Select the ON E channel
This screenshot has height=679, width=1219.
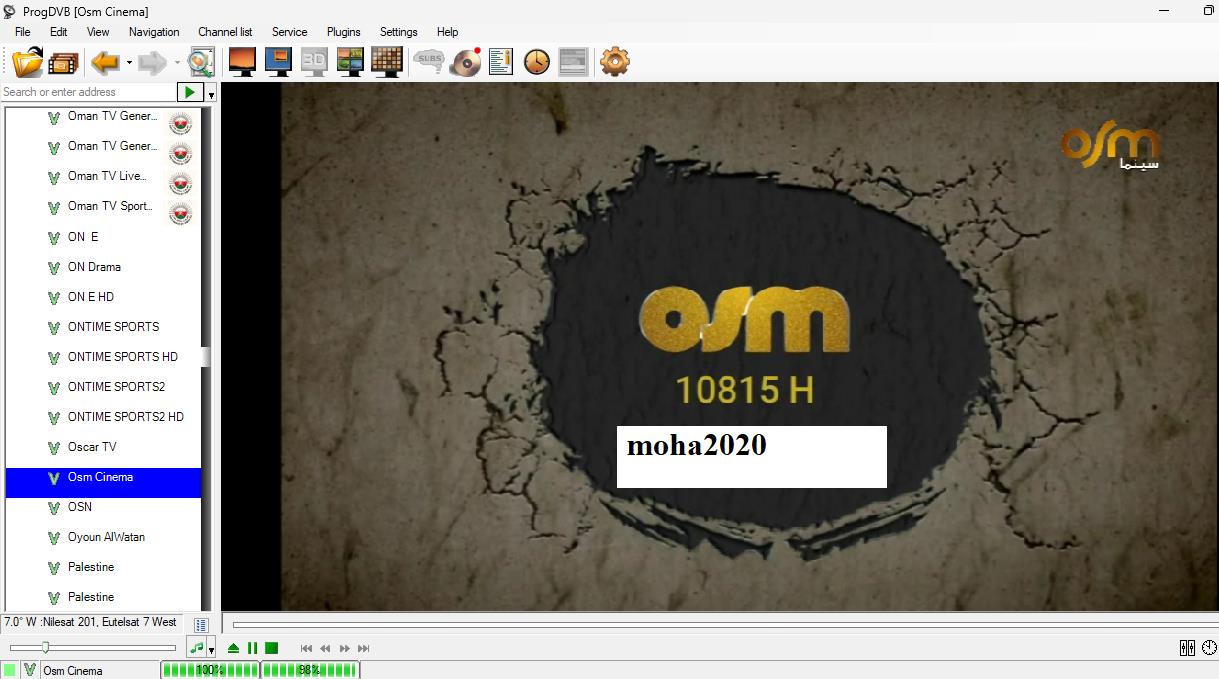point(83,237)
